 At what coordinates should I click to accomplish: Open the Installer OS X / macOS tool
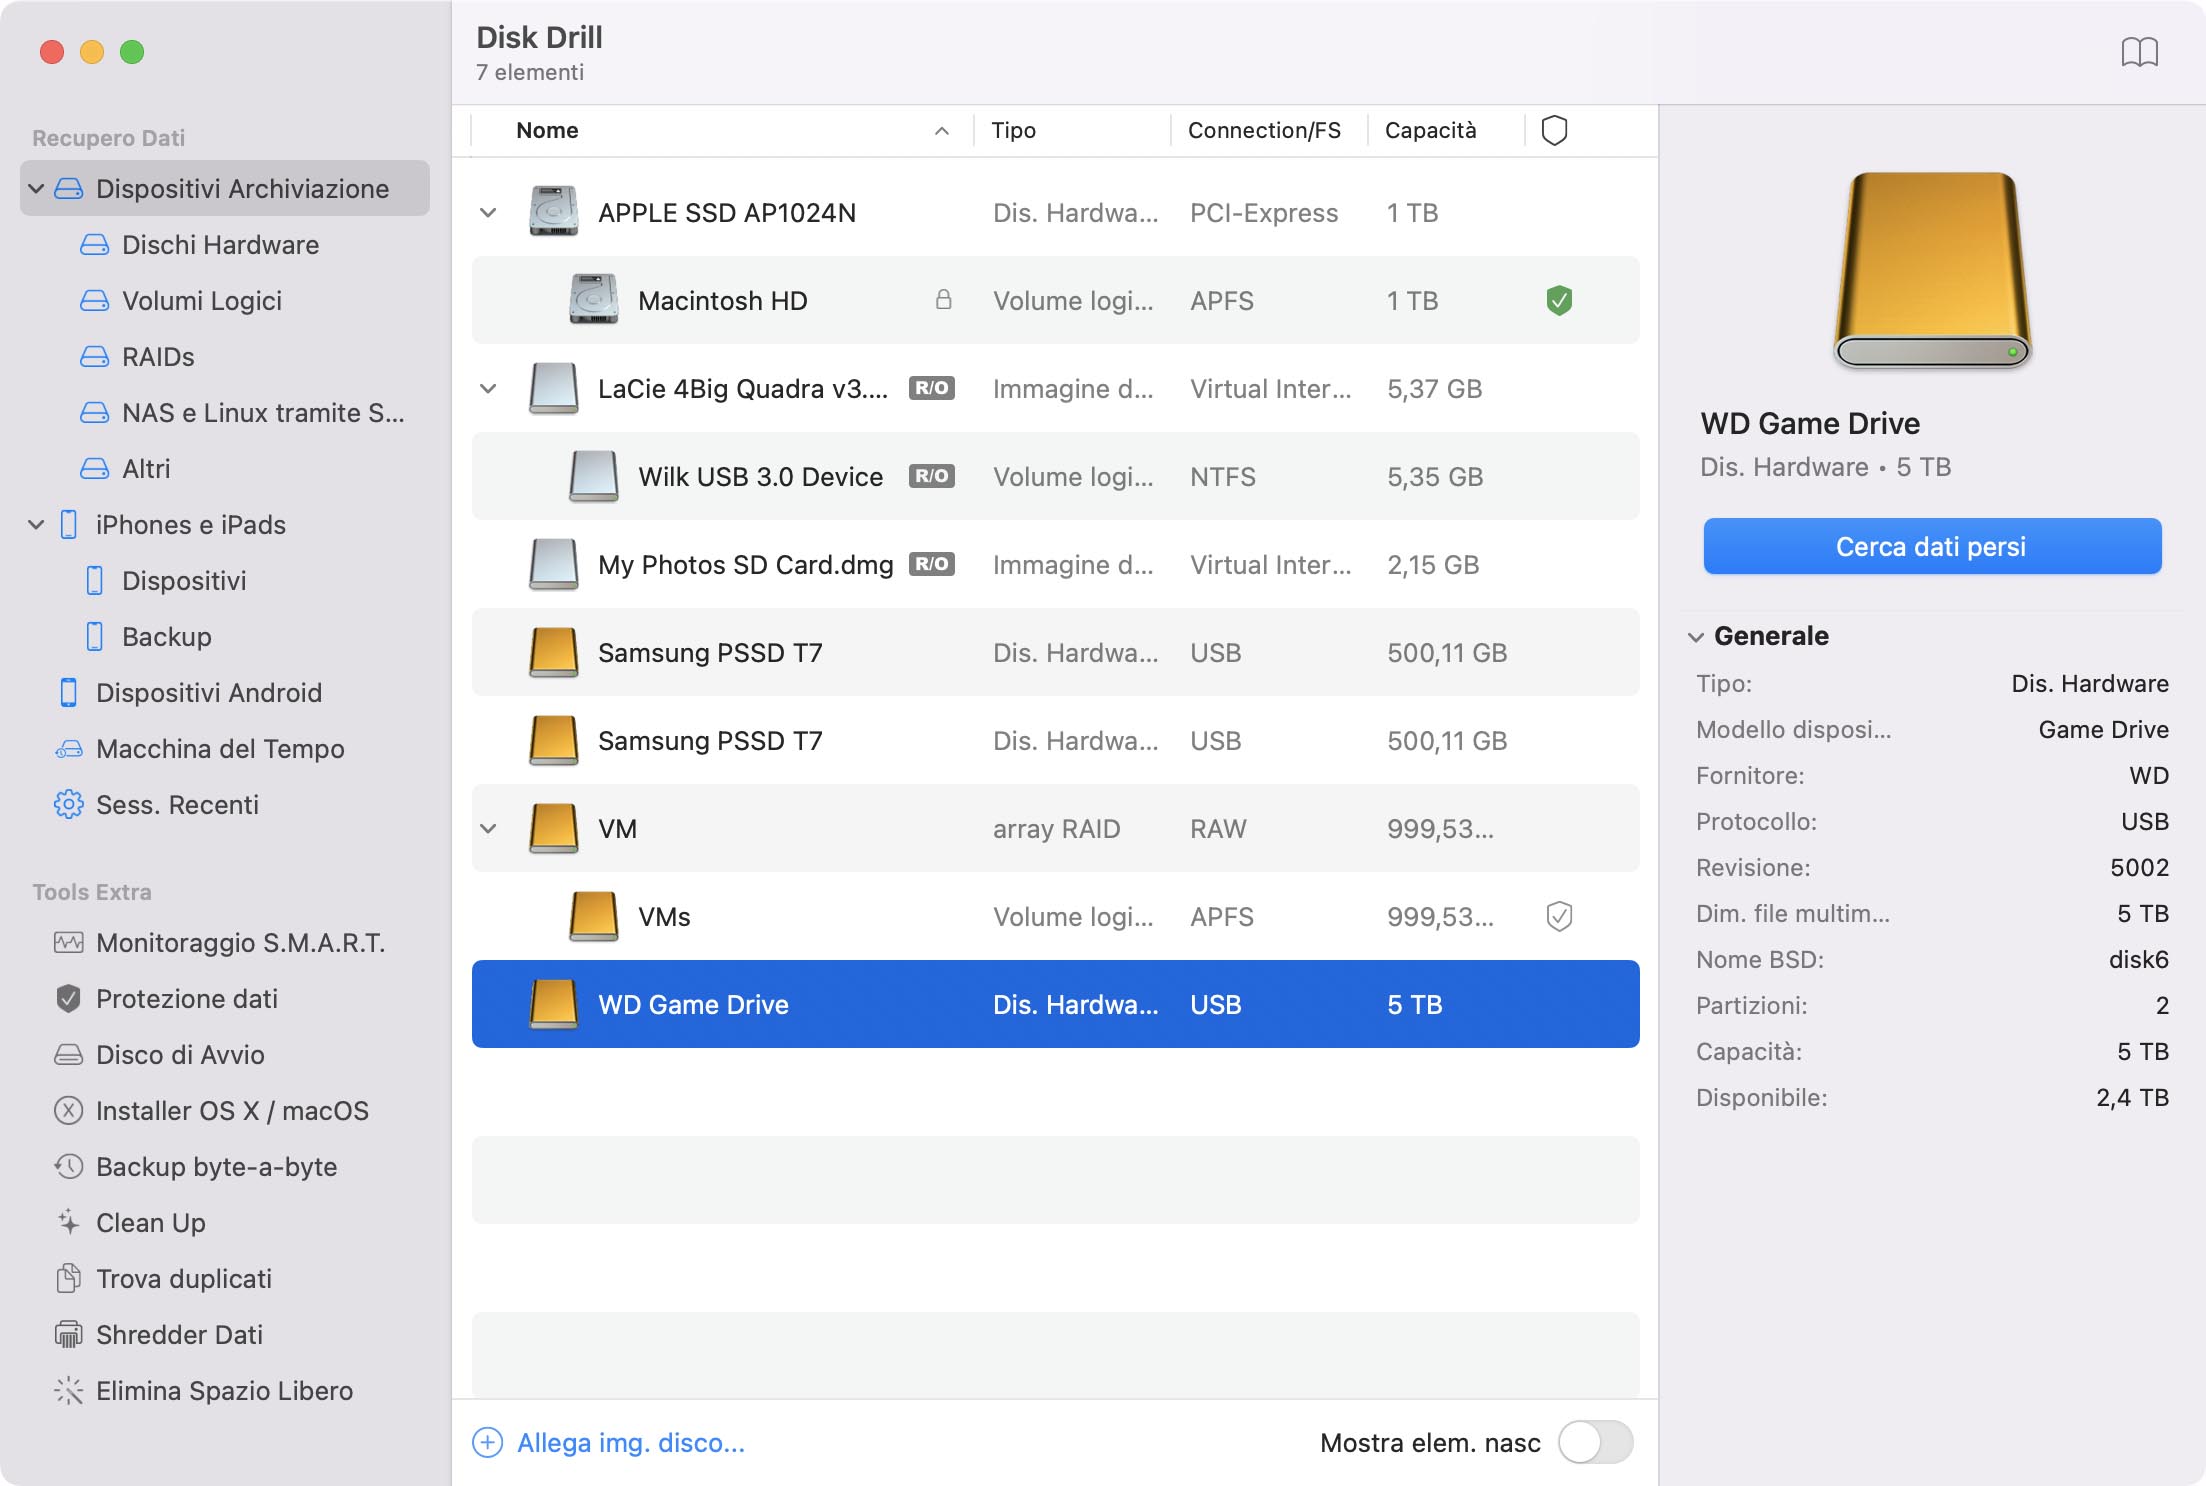click(x=231, y=1108)
